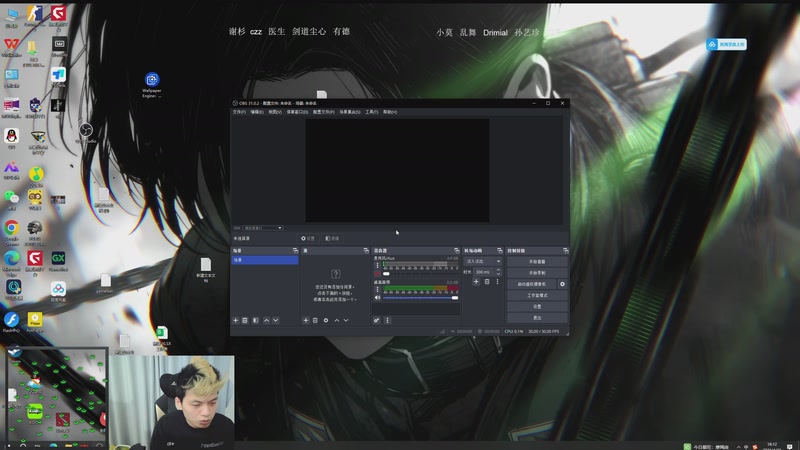Open preview scaling dropdown below canvas
Screen dimensions: 800x450
(x=263, y=228)
